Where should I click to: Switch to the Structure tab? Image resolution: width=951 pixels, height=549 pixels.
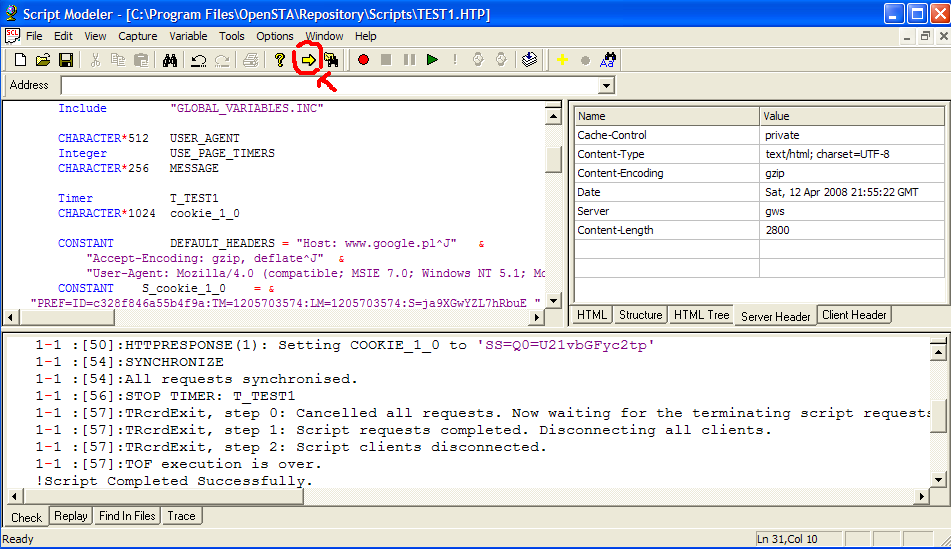click(640, 315)
